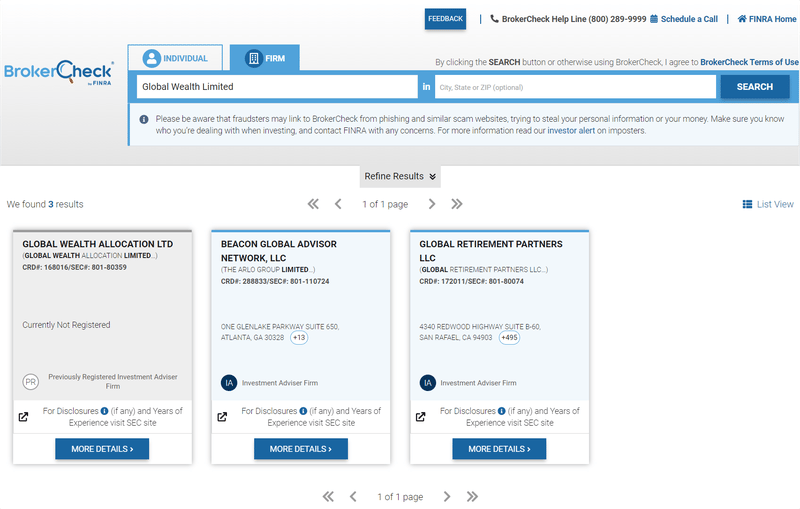Go to previous page using top pagination
Viewport: 800px width, 509px height.
point(338,204)
